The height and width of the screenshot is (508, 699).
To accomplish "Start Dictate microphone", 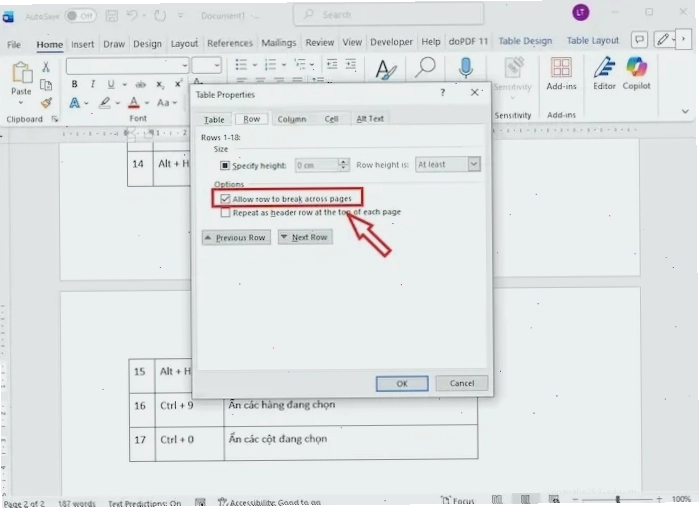I will [x=465, y=68].
